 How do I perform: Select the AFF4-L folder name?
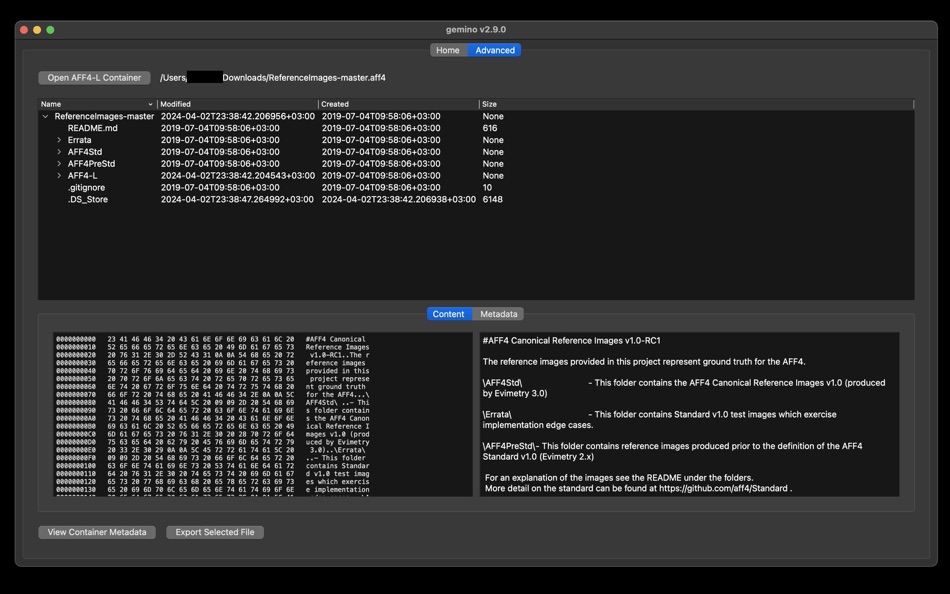tap(82, 176)
